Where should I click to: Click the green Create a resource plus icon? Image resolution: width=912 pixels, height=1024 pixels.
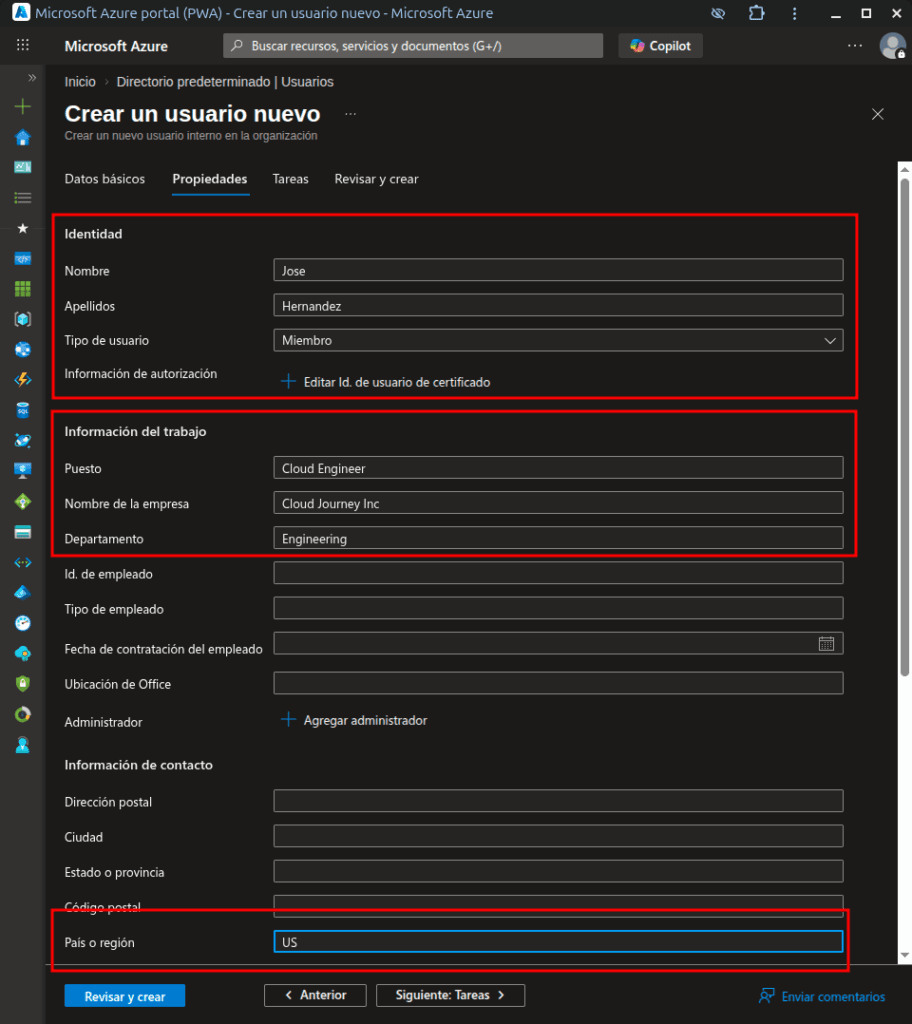point(22,107)
